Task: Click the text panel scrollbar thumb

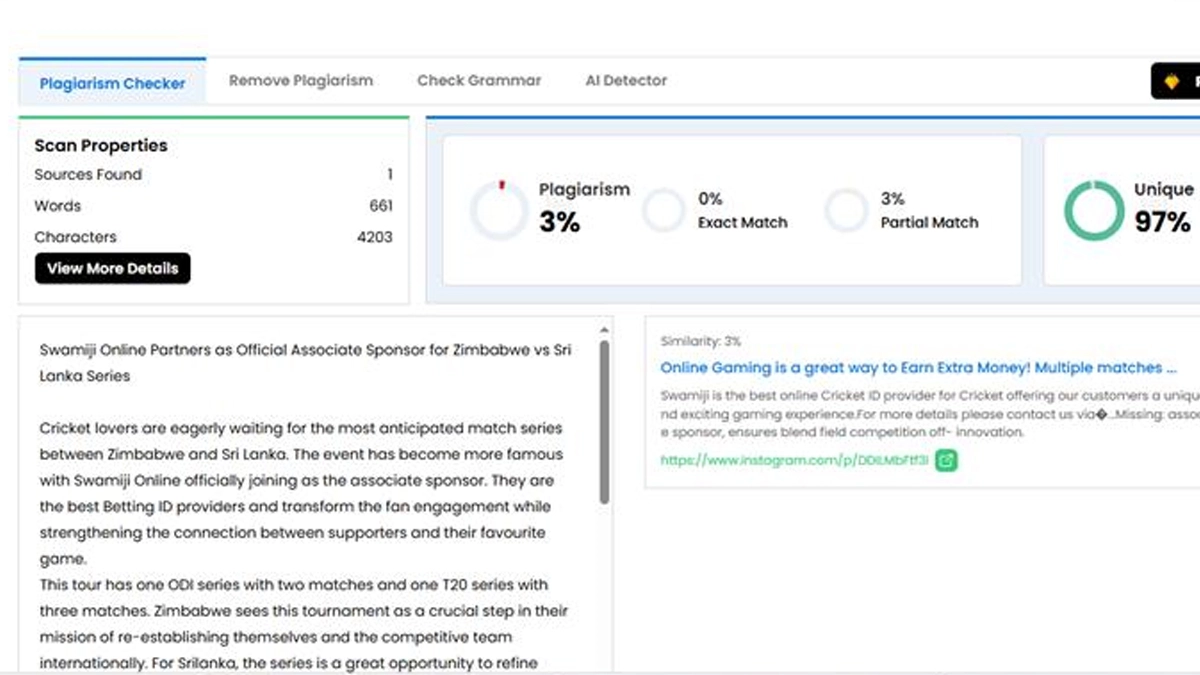Action: click(604, 420)
